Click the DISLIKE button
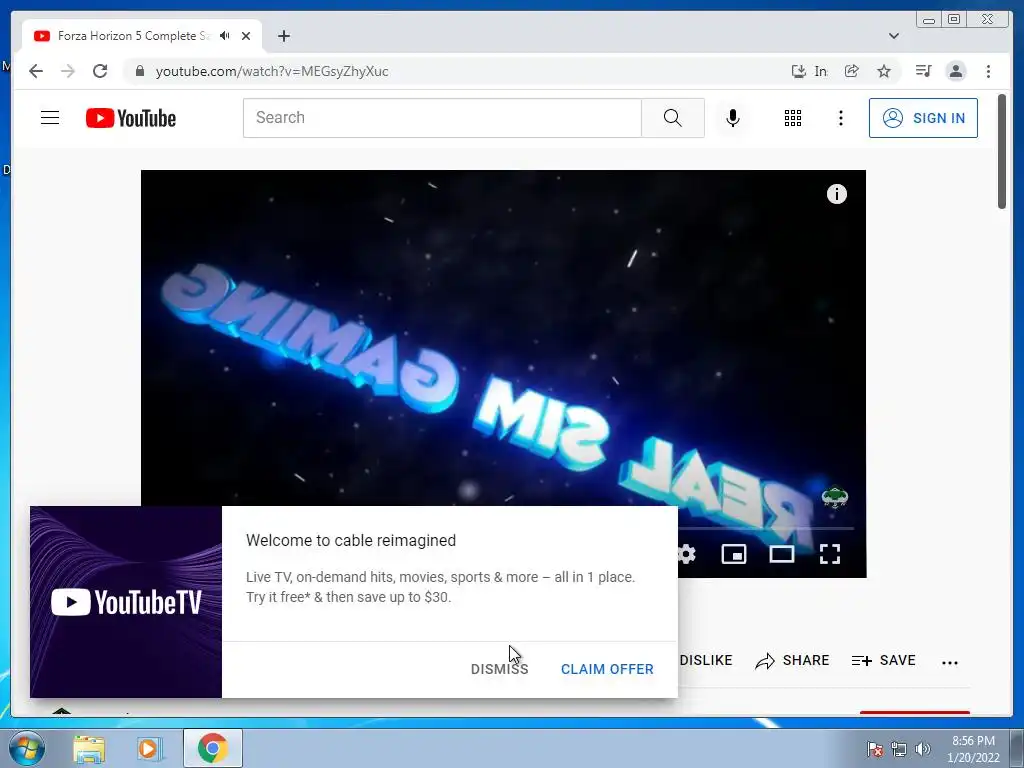This screenshot has width=1024, height=768. click(705, 660)
